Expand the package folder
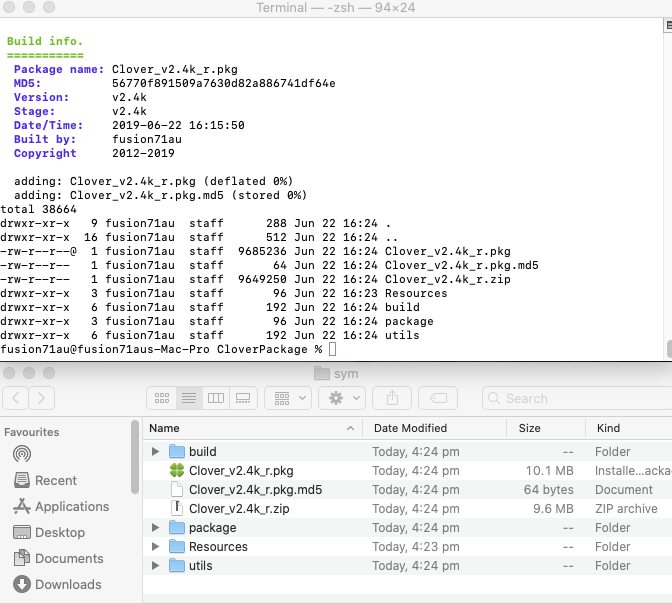 click(x=156, y=528)
